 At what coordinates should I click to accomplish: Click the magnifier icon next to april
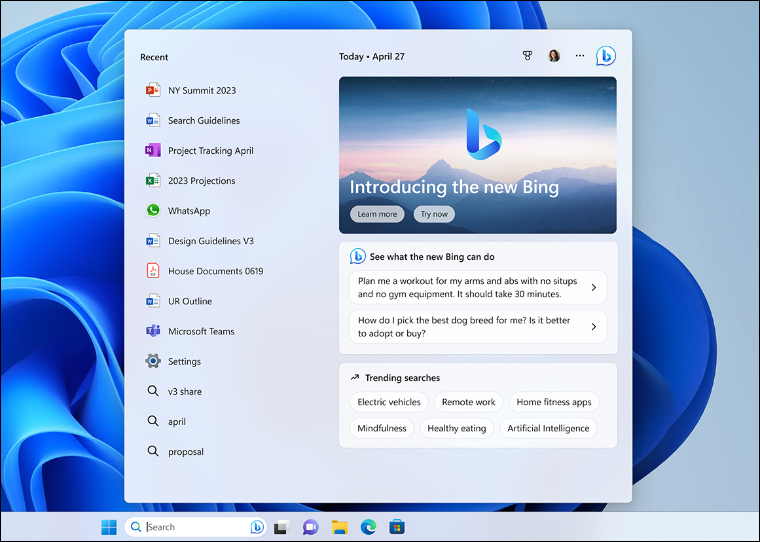[153, 421]
